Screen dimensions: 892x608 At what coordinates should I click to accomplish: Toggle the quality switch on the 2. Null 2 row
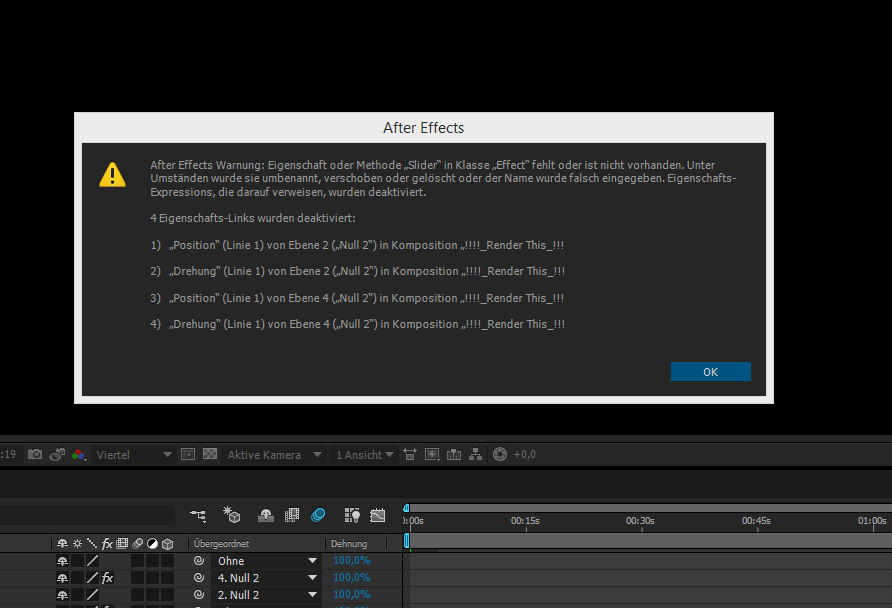(x=92, y=595)
